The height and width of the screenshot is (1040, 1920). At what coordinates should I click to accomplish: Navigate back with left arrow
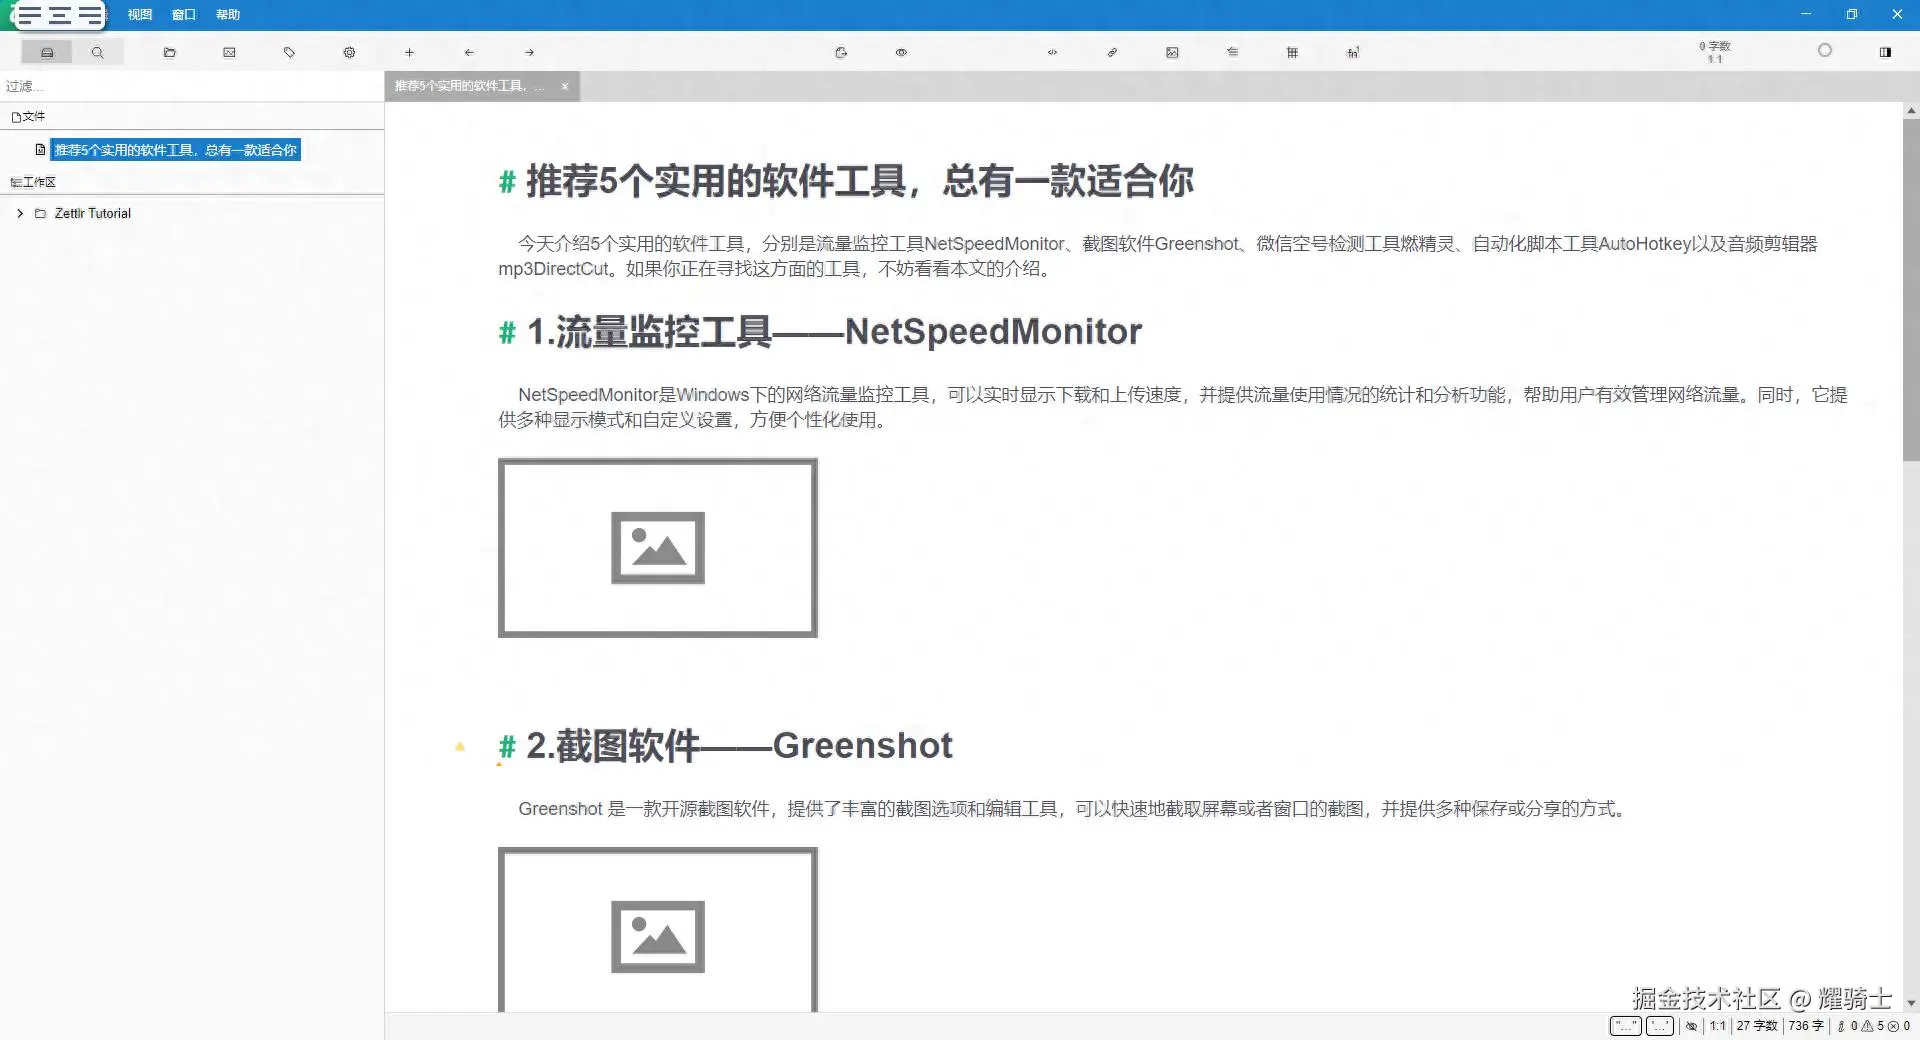coord(469,52)
